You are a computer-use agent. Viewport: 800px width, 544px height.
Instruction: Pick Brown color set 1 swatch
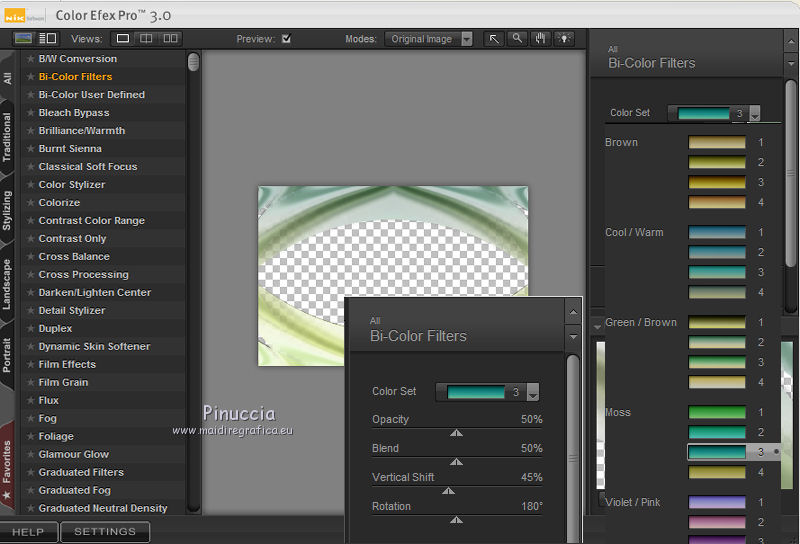717,142
